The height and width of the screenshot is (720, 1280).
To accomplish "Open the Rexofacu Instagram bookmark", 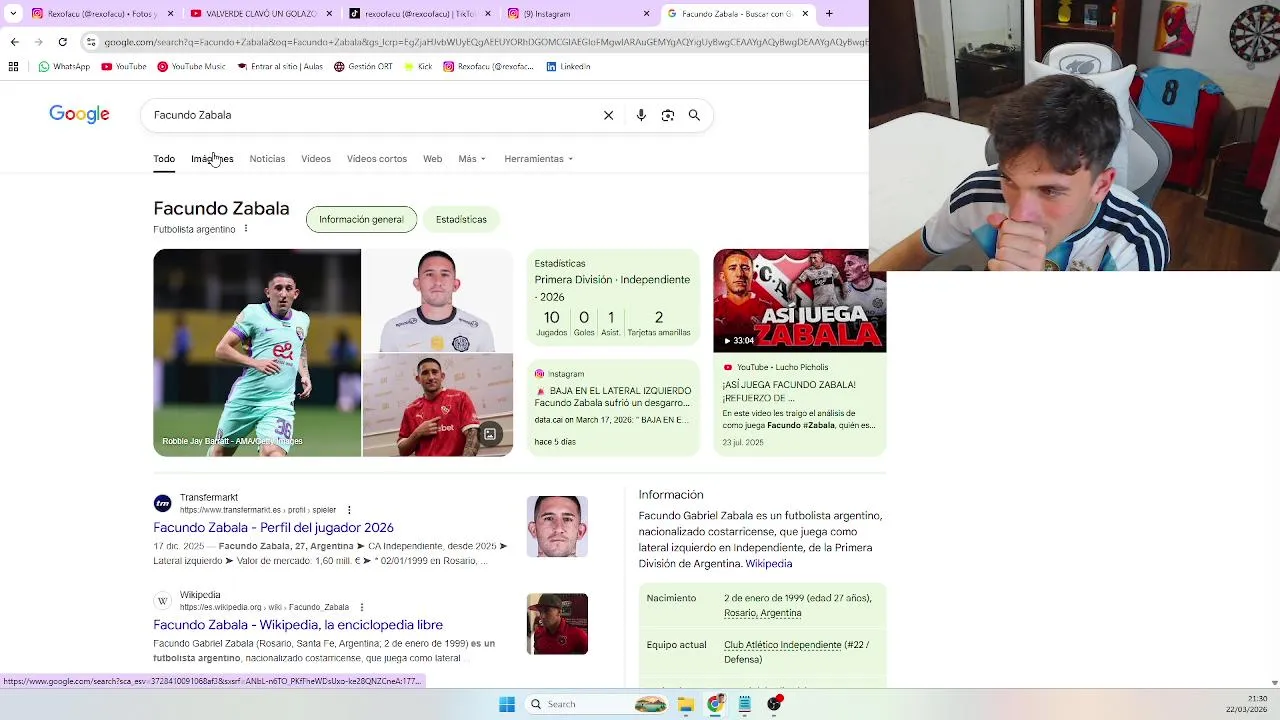I will pos(489,67).
